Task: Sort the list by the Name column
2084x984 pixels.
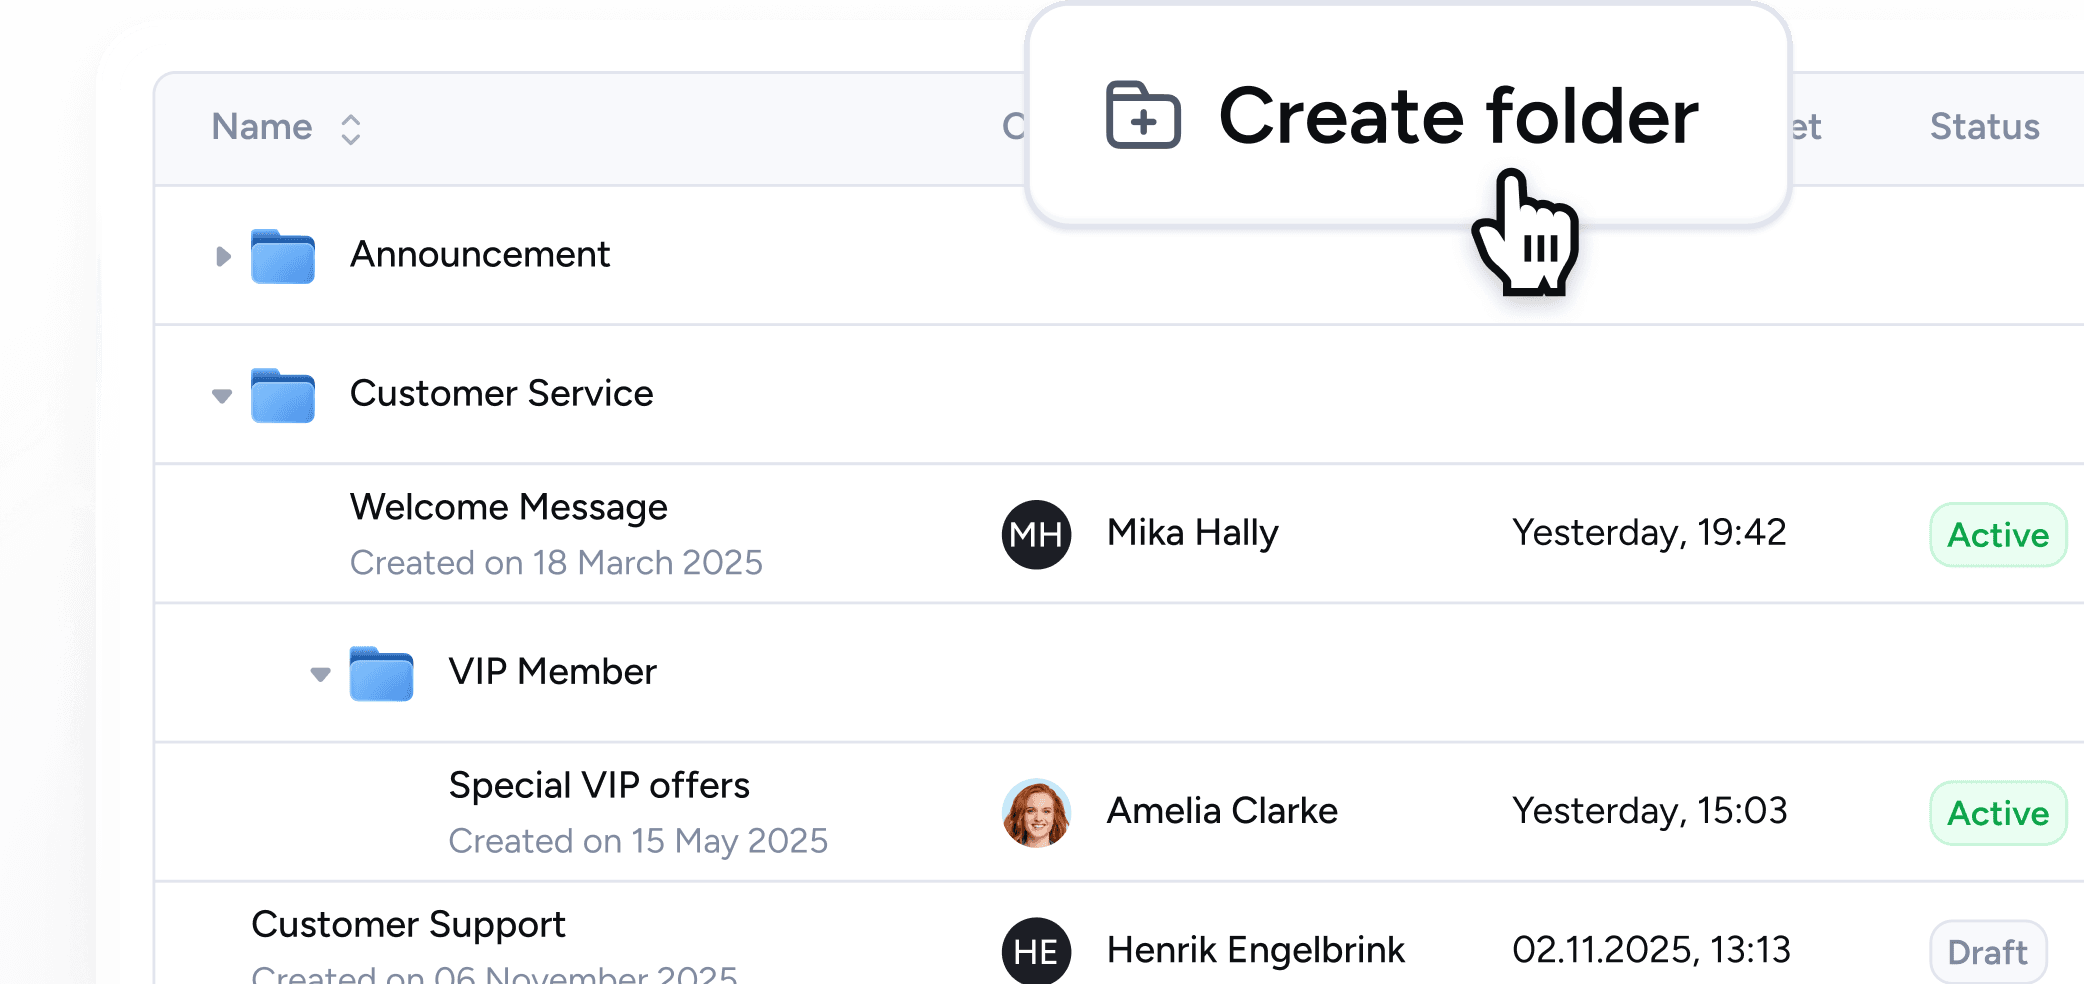Action: (350, 129)
